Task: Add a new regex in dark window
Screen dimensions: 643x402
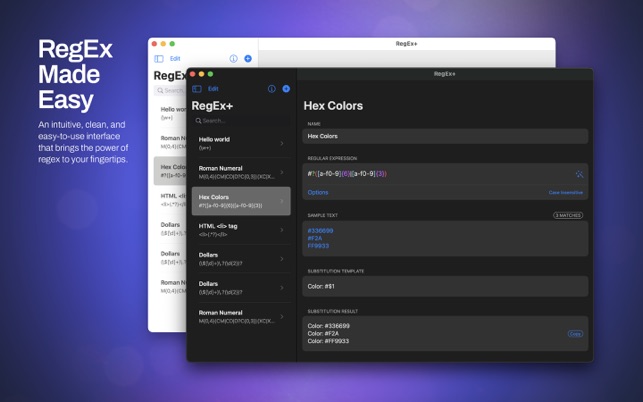Action: pos(286,89)
